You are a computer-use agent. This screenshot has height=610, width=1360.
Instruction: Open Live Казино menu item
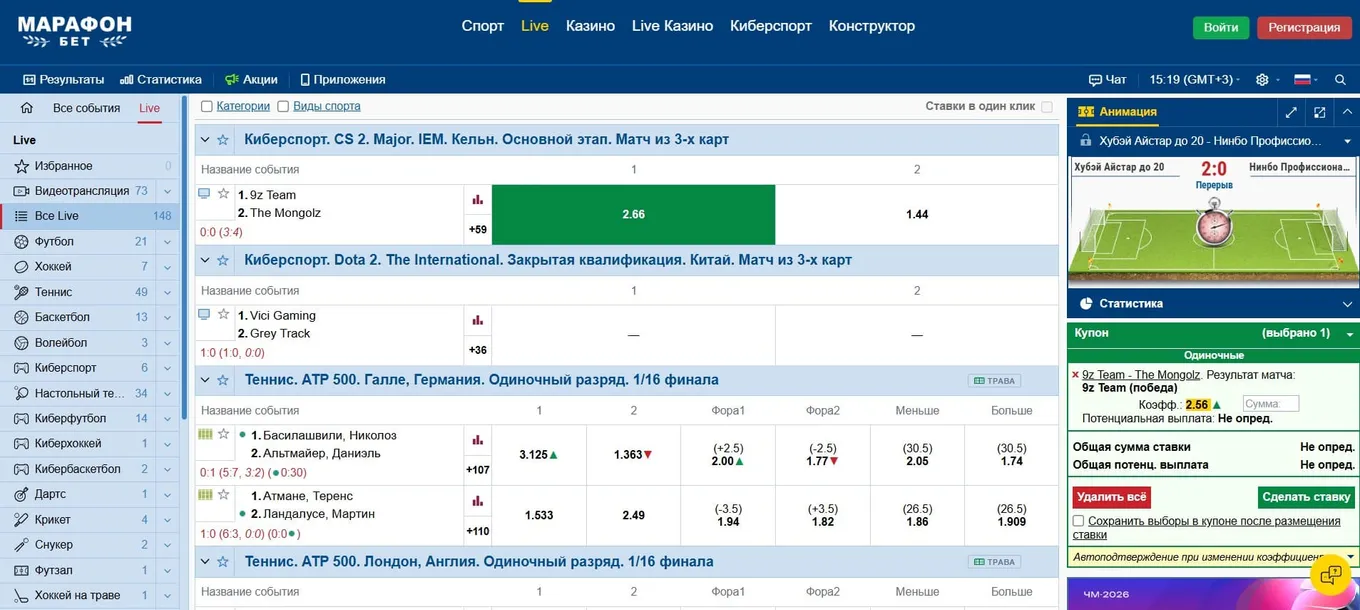(x=672, y=26)
